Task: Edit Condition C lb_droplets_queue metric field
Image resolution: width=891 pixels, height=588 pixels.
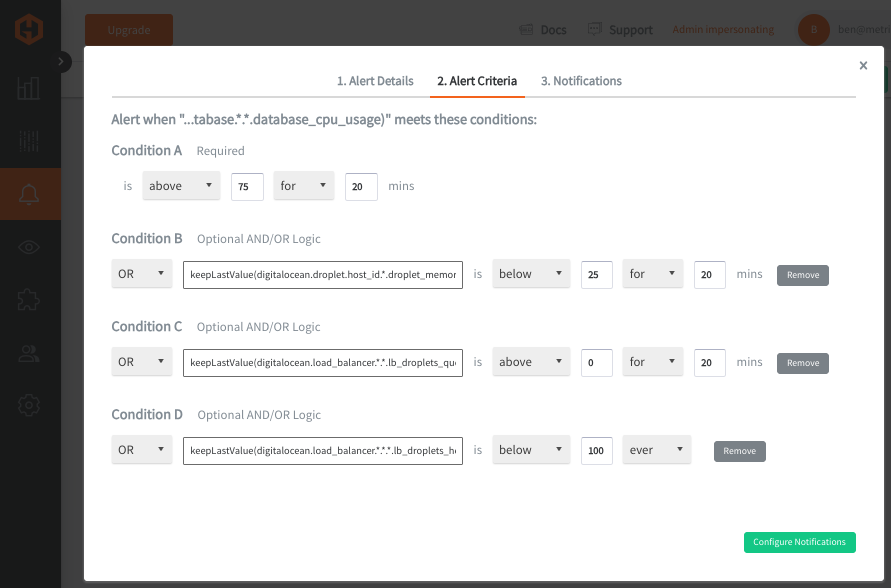Action: [x=323, y=362]
